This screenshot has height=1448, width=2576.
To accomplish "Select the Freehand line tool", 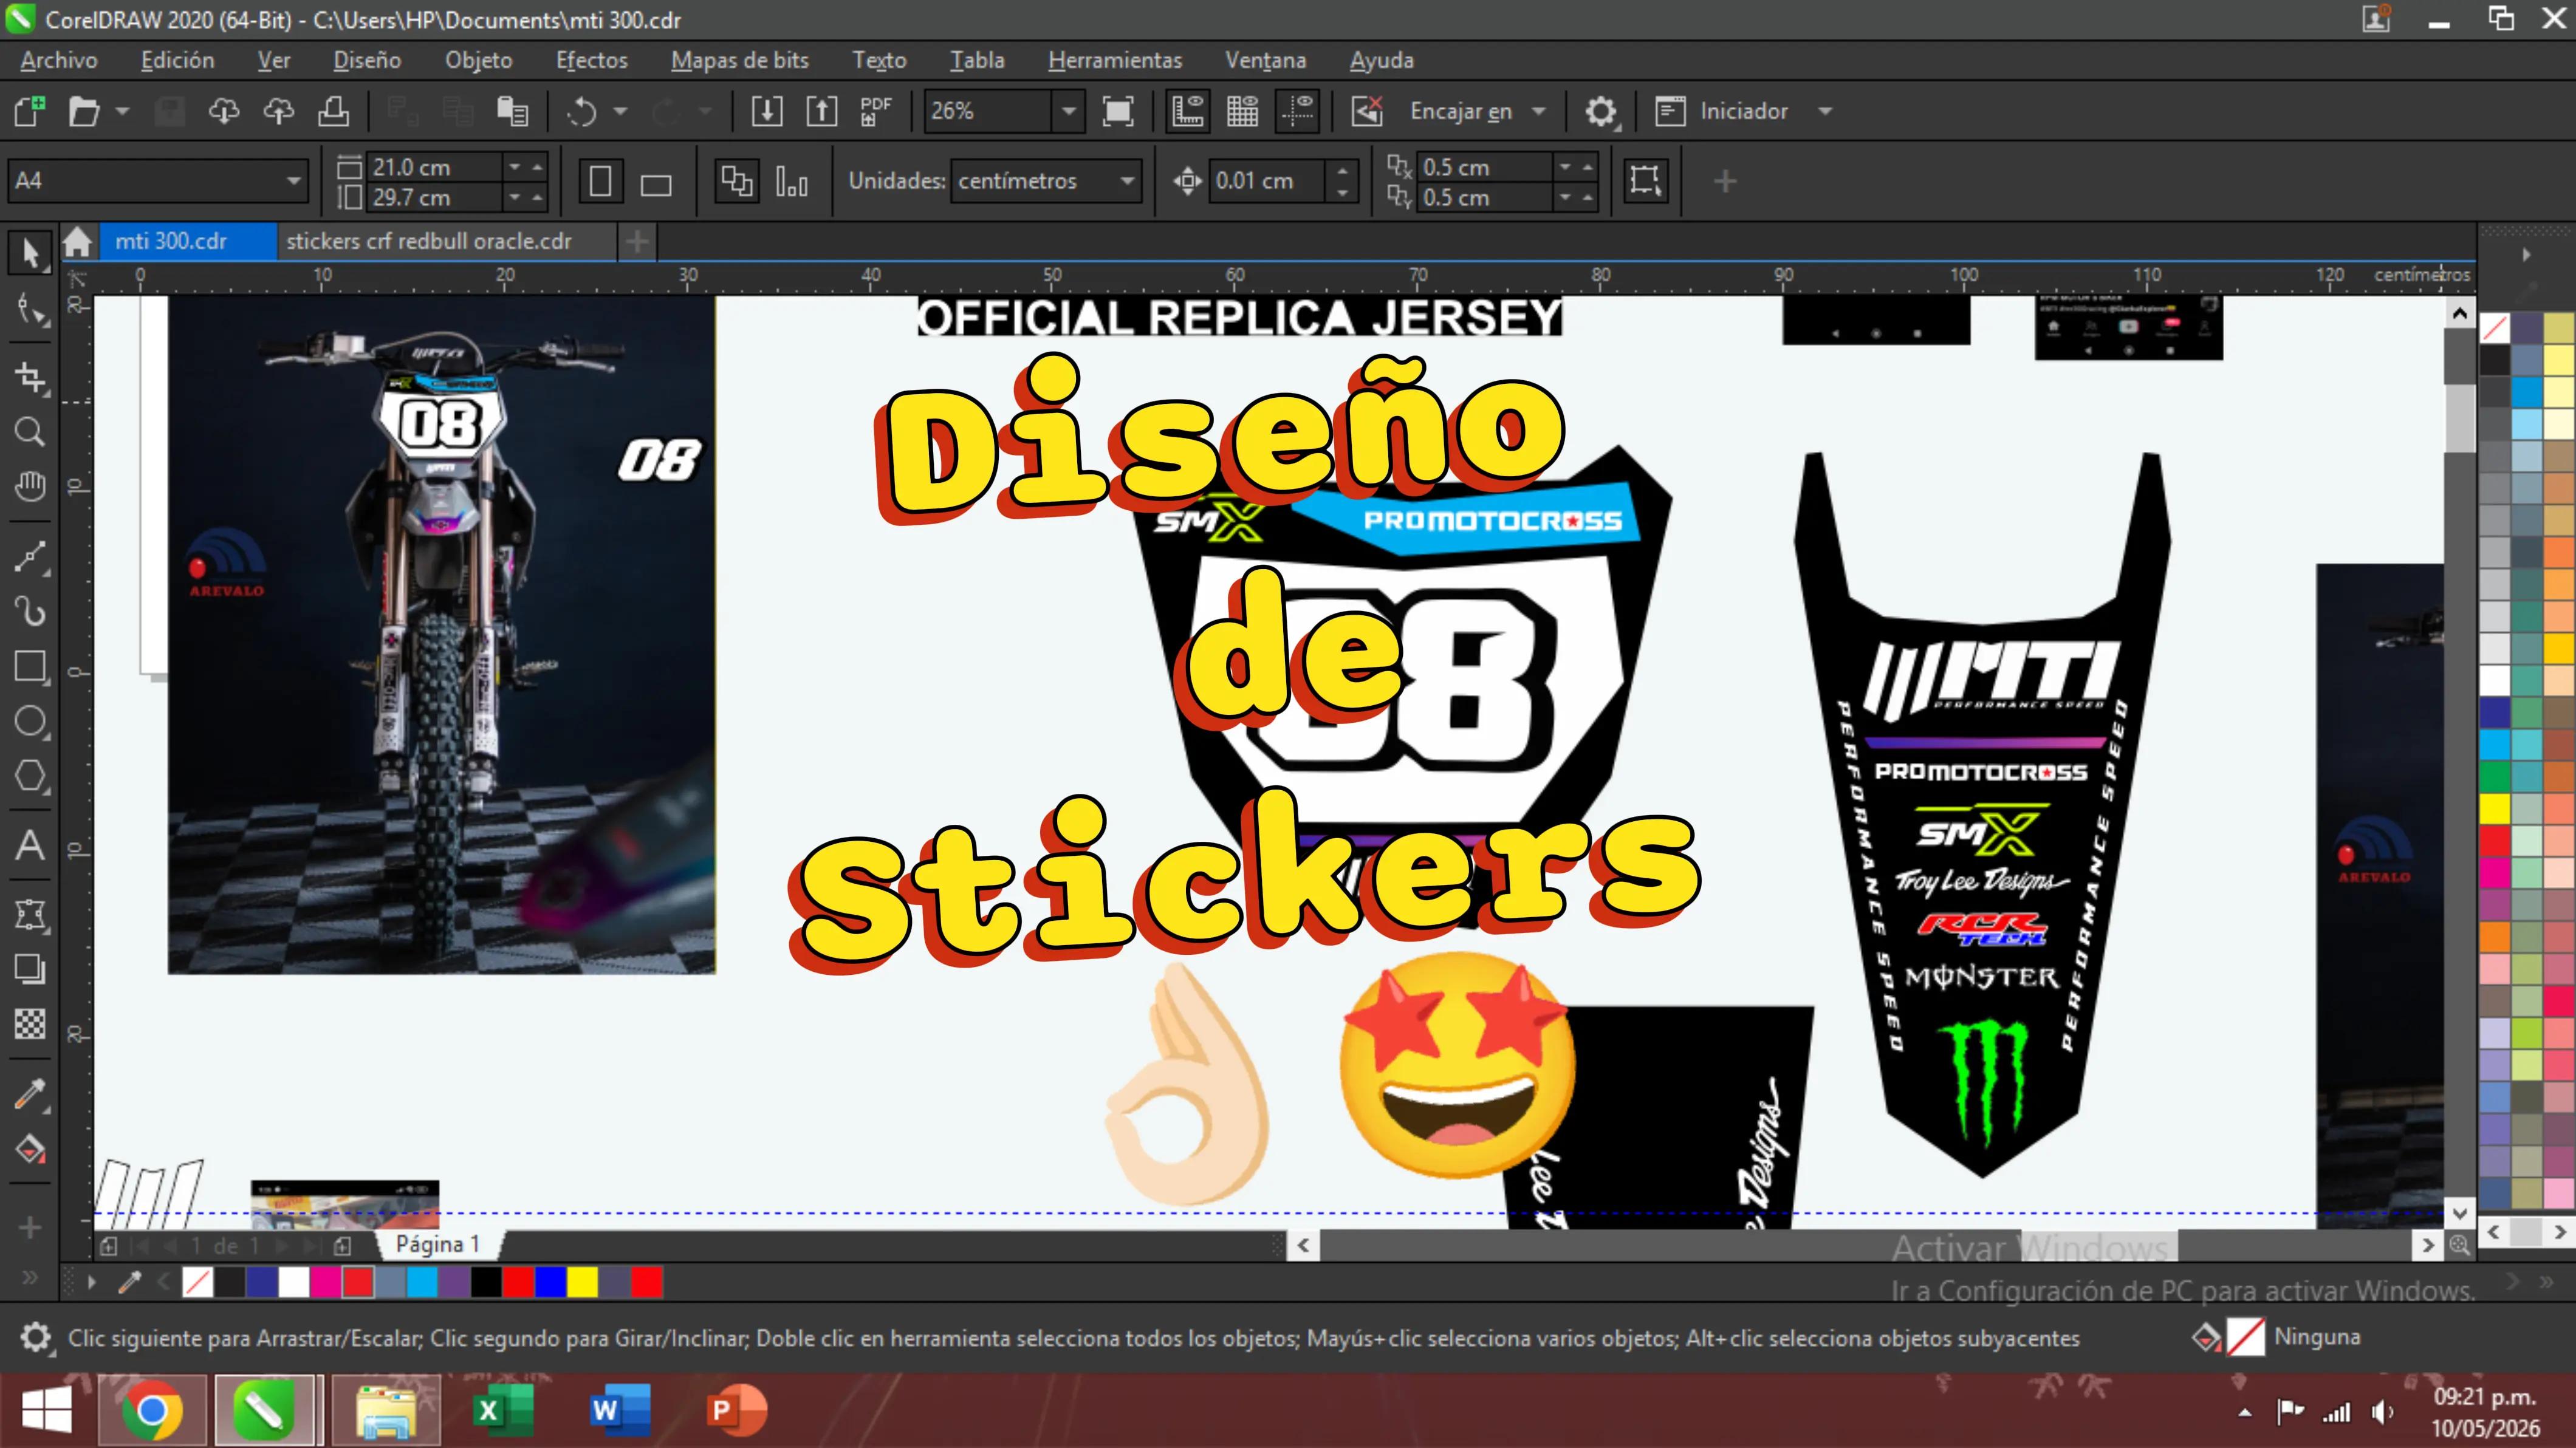I will 30,557.
